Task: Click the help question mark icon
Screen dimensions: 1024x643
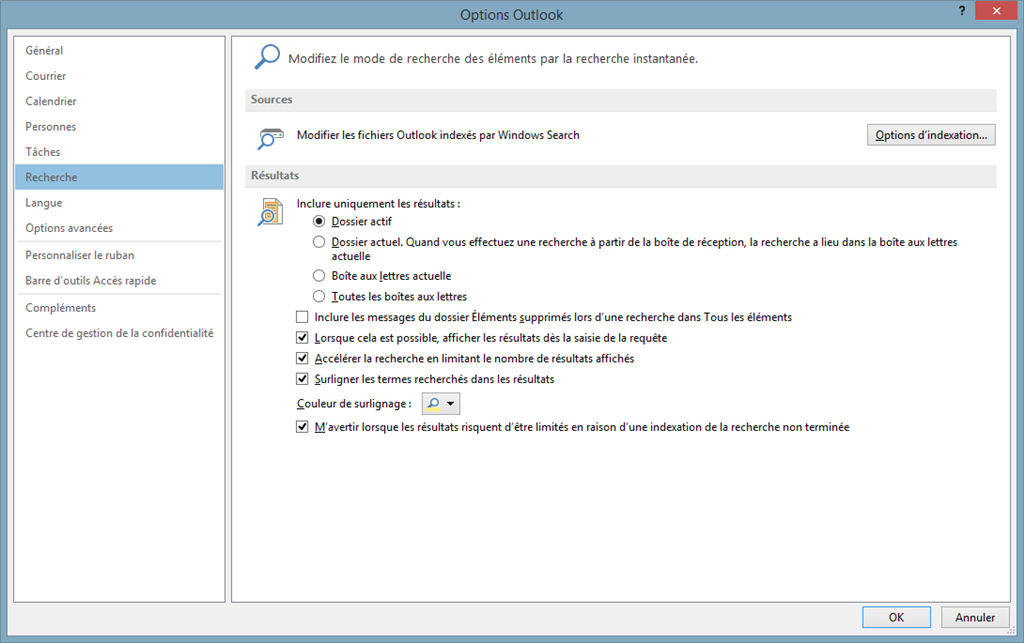Action: pos(961,10)
